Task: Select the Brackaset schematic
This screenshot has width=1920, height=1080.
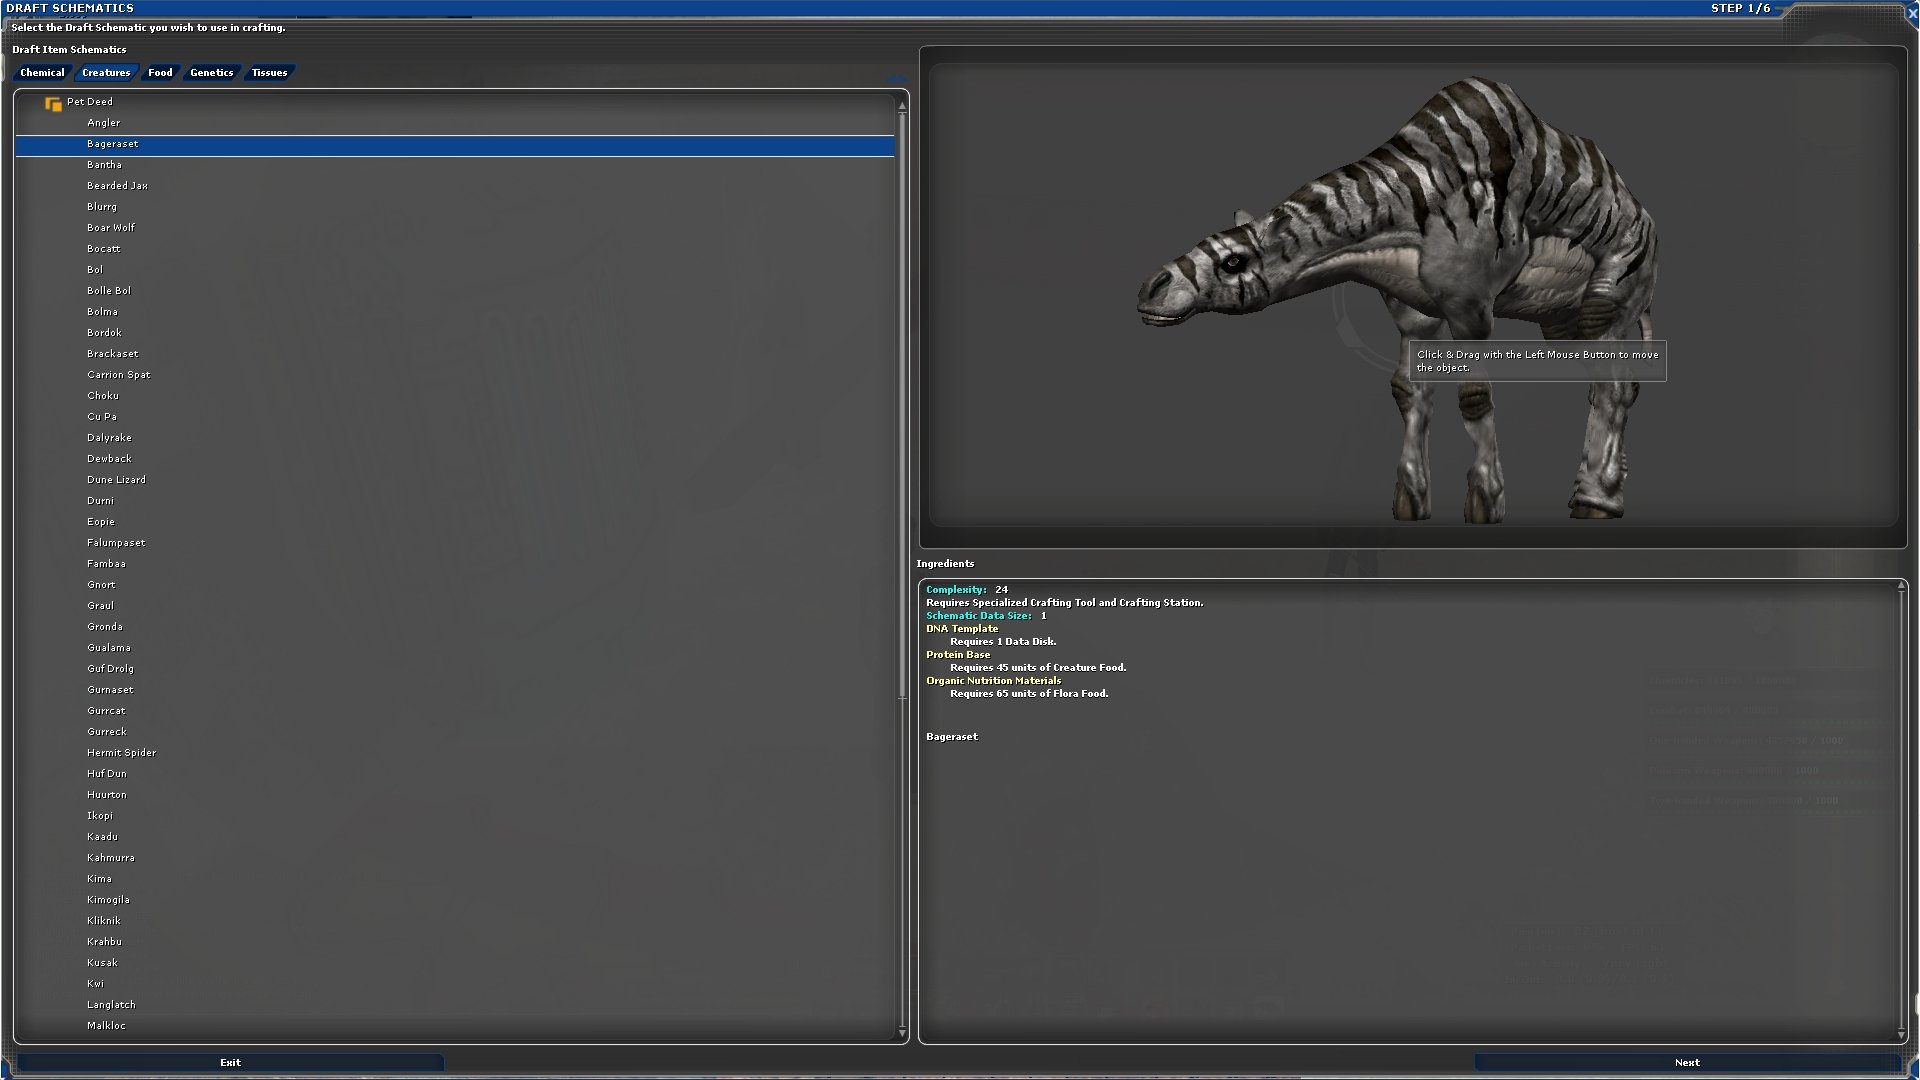Action: click(112, 354)
